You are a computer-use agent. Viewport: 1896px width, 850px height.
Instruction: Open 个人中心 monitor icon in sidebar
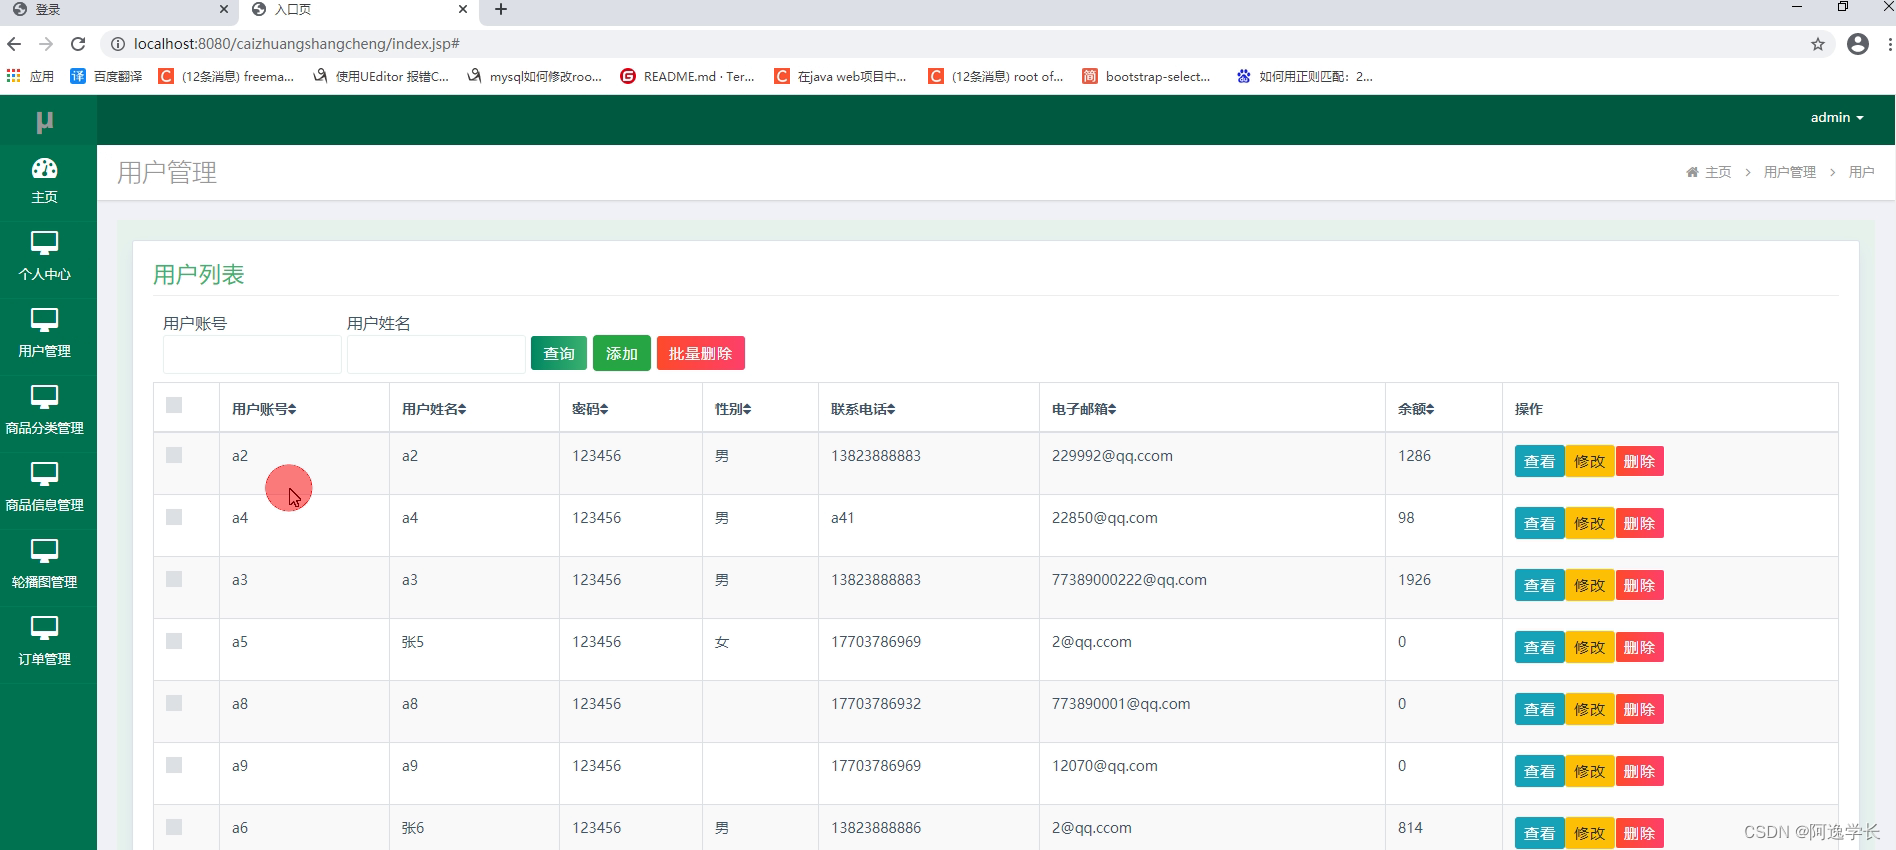pos(45,243)
